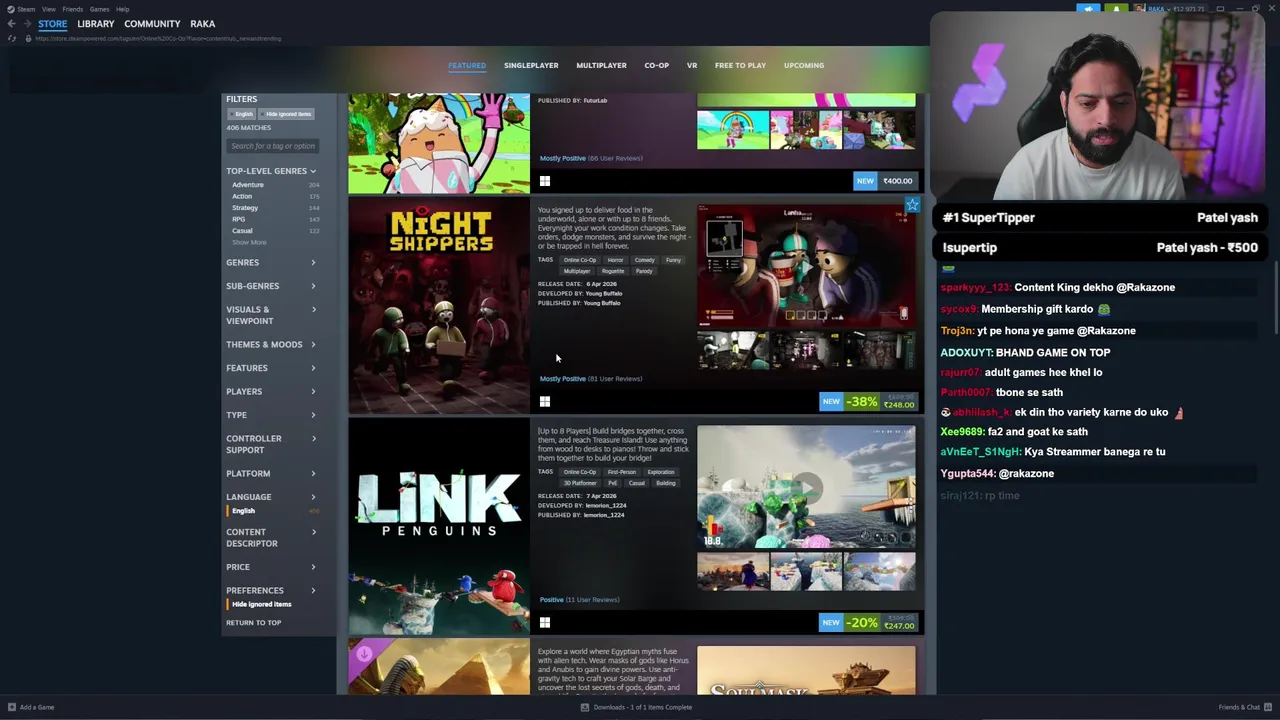Image resolution: width=1280 pixels, height=720 pixels.
Task: Click the Return to Top link
Action: (254, 623)
